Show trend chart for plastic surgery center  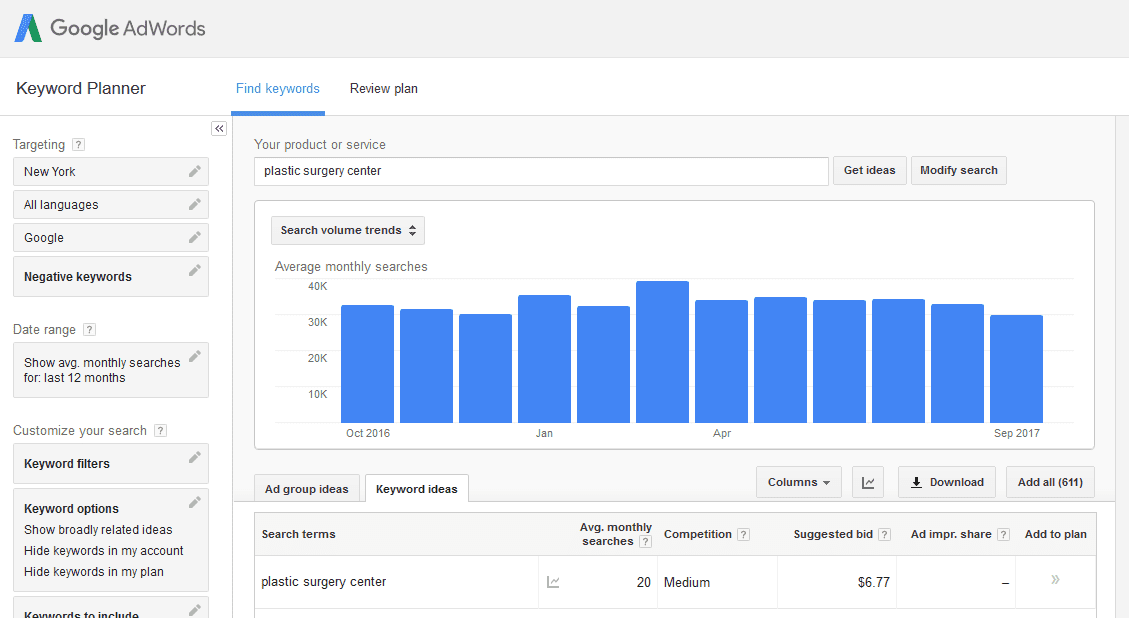(553, 582)
